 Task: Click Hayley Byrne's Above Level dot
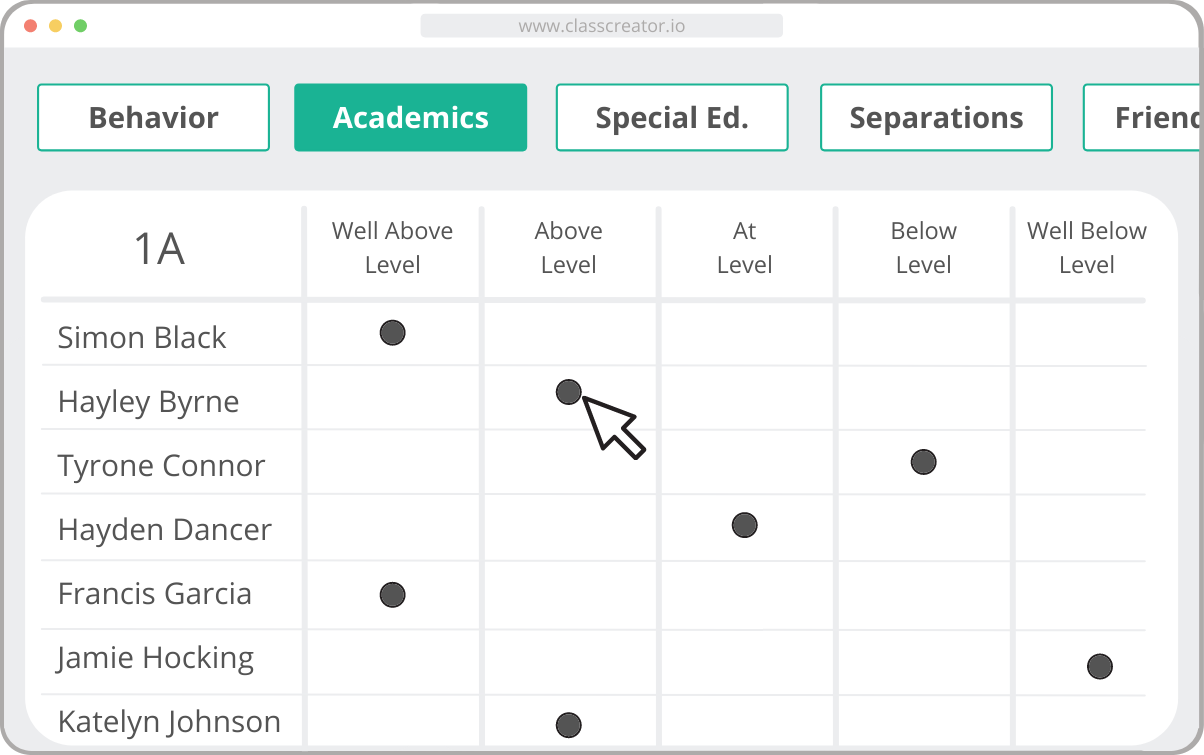[x=568, y=392]
